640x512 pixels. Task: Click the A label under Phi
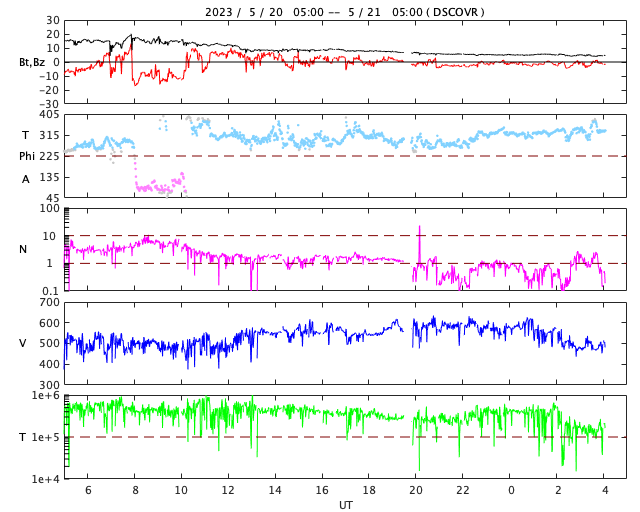(x=26, y=179)
